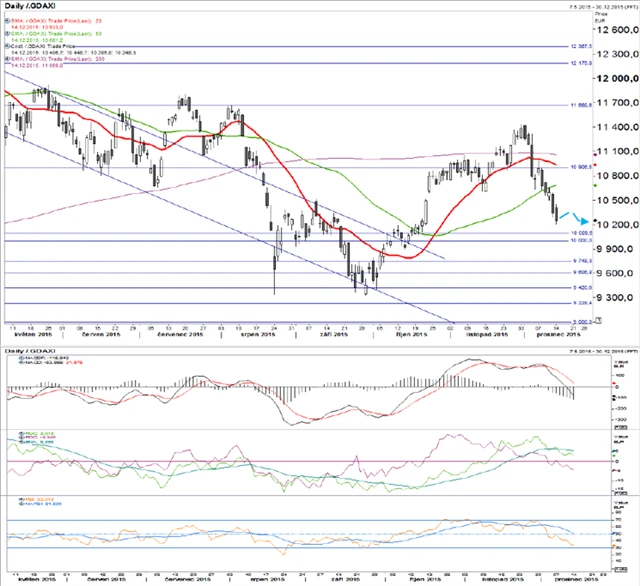Toggle the purple ROC legend icon
Image resolution: width=640 pixels, height=586 pixels.
pyautogui.click(x=21, y=437)
